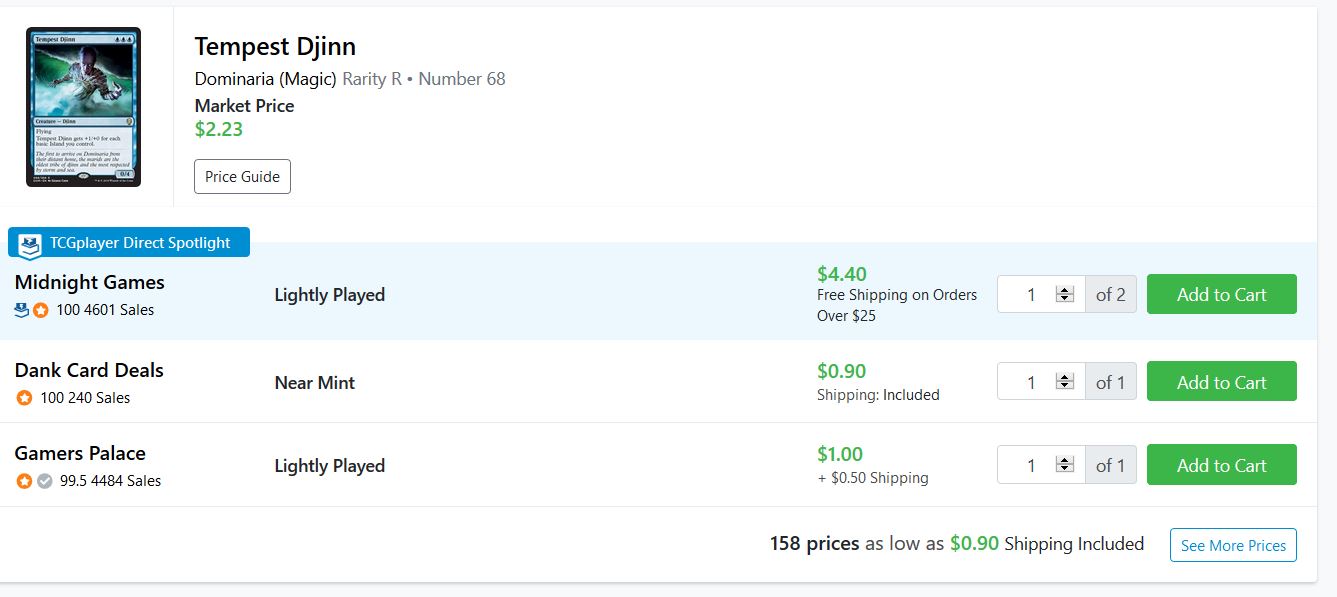
Task: Open the Dank Card Deals seller page
Action: point(89,370)
